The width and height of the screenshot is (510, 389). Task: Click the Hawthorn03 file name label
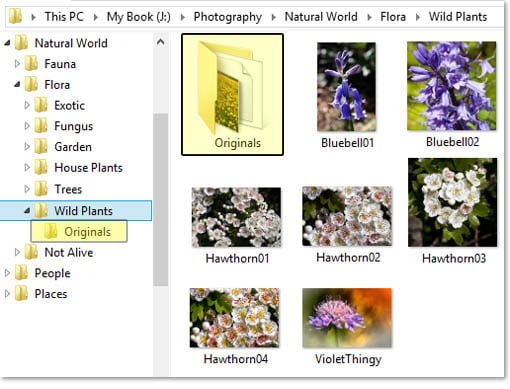click(454, 258)
